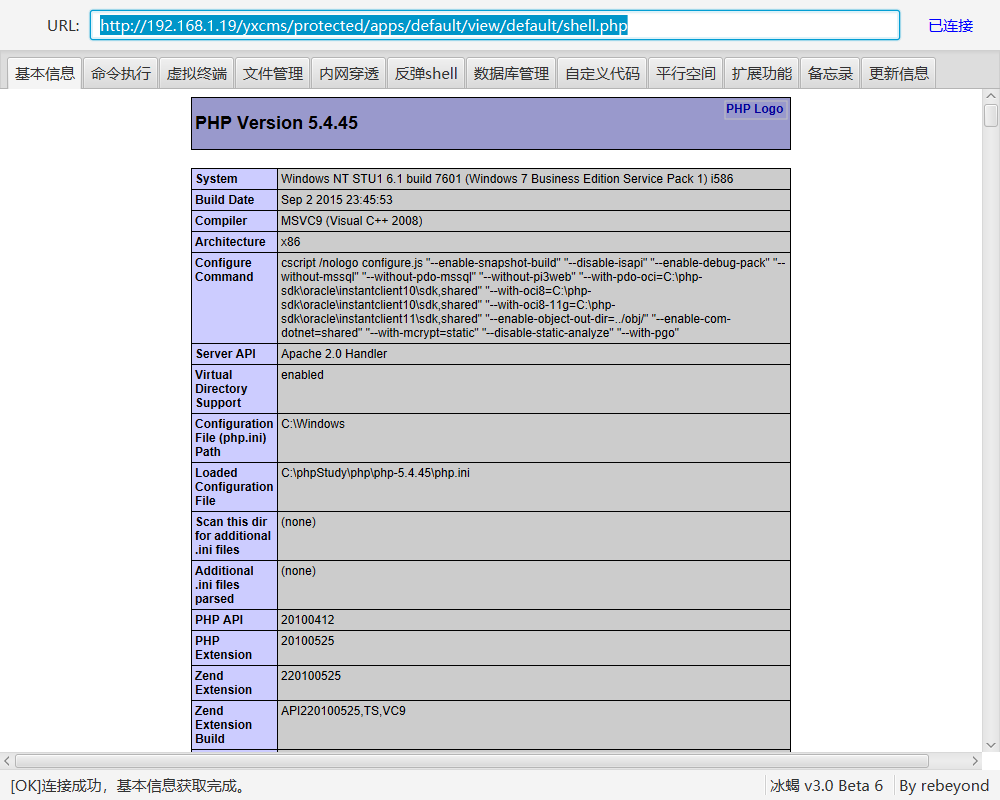Select the 内网穿透 tab

(x=349, y=73)
